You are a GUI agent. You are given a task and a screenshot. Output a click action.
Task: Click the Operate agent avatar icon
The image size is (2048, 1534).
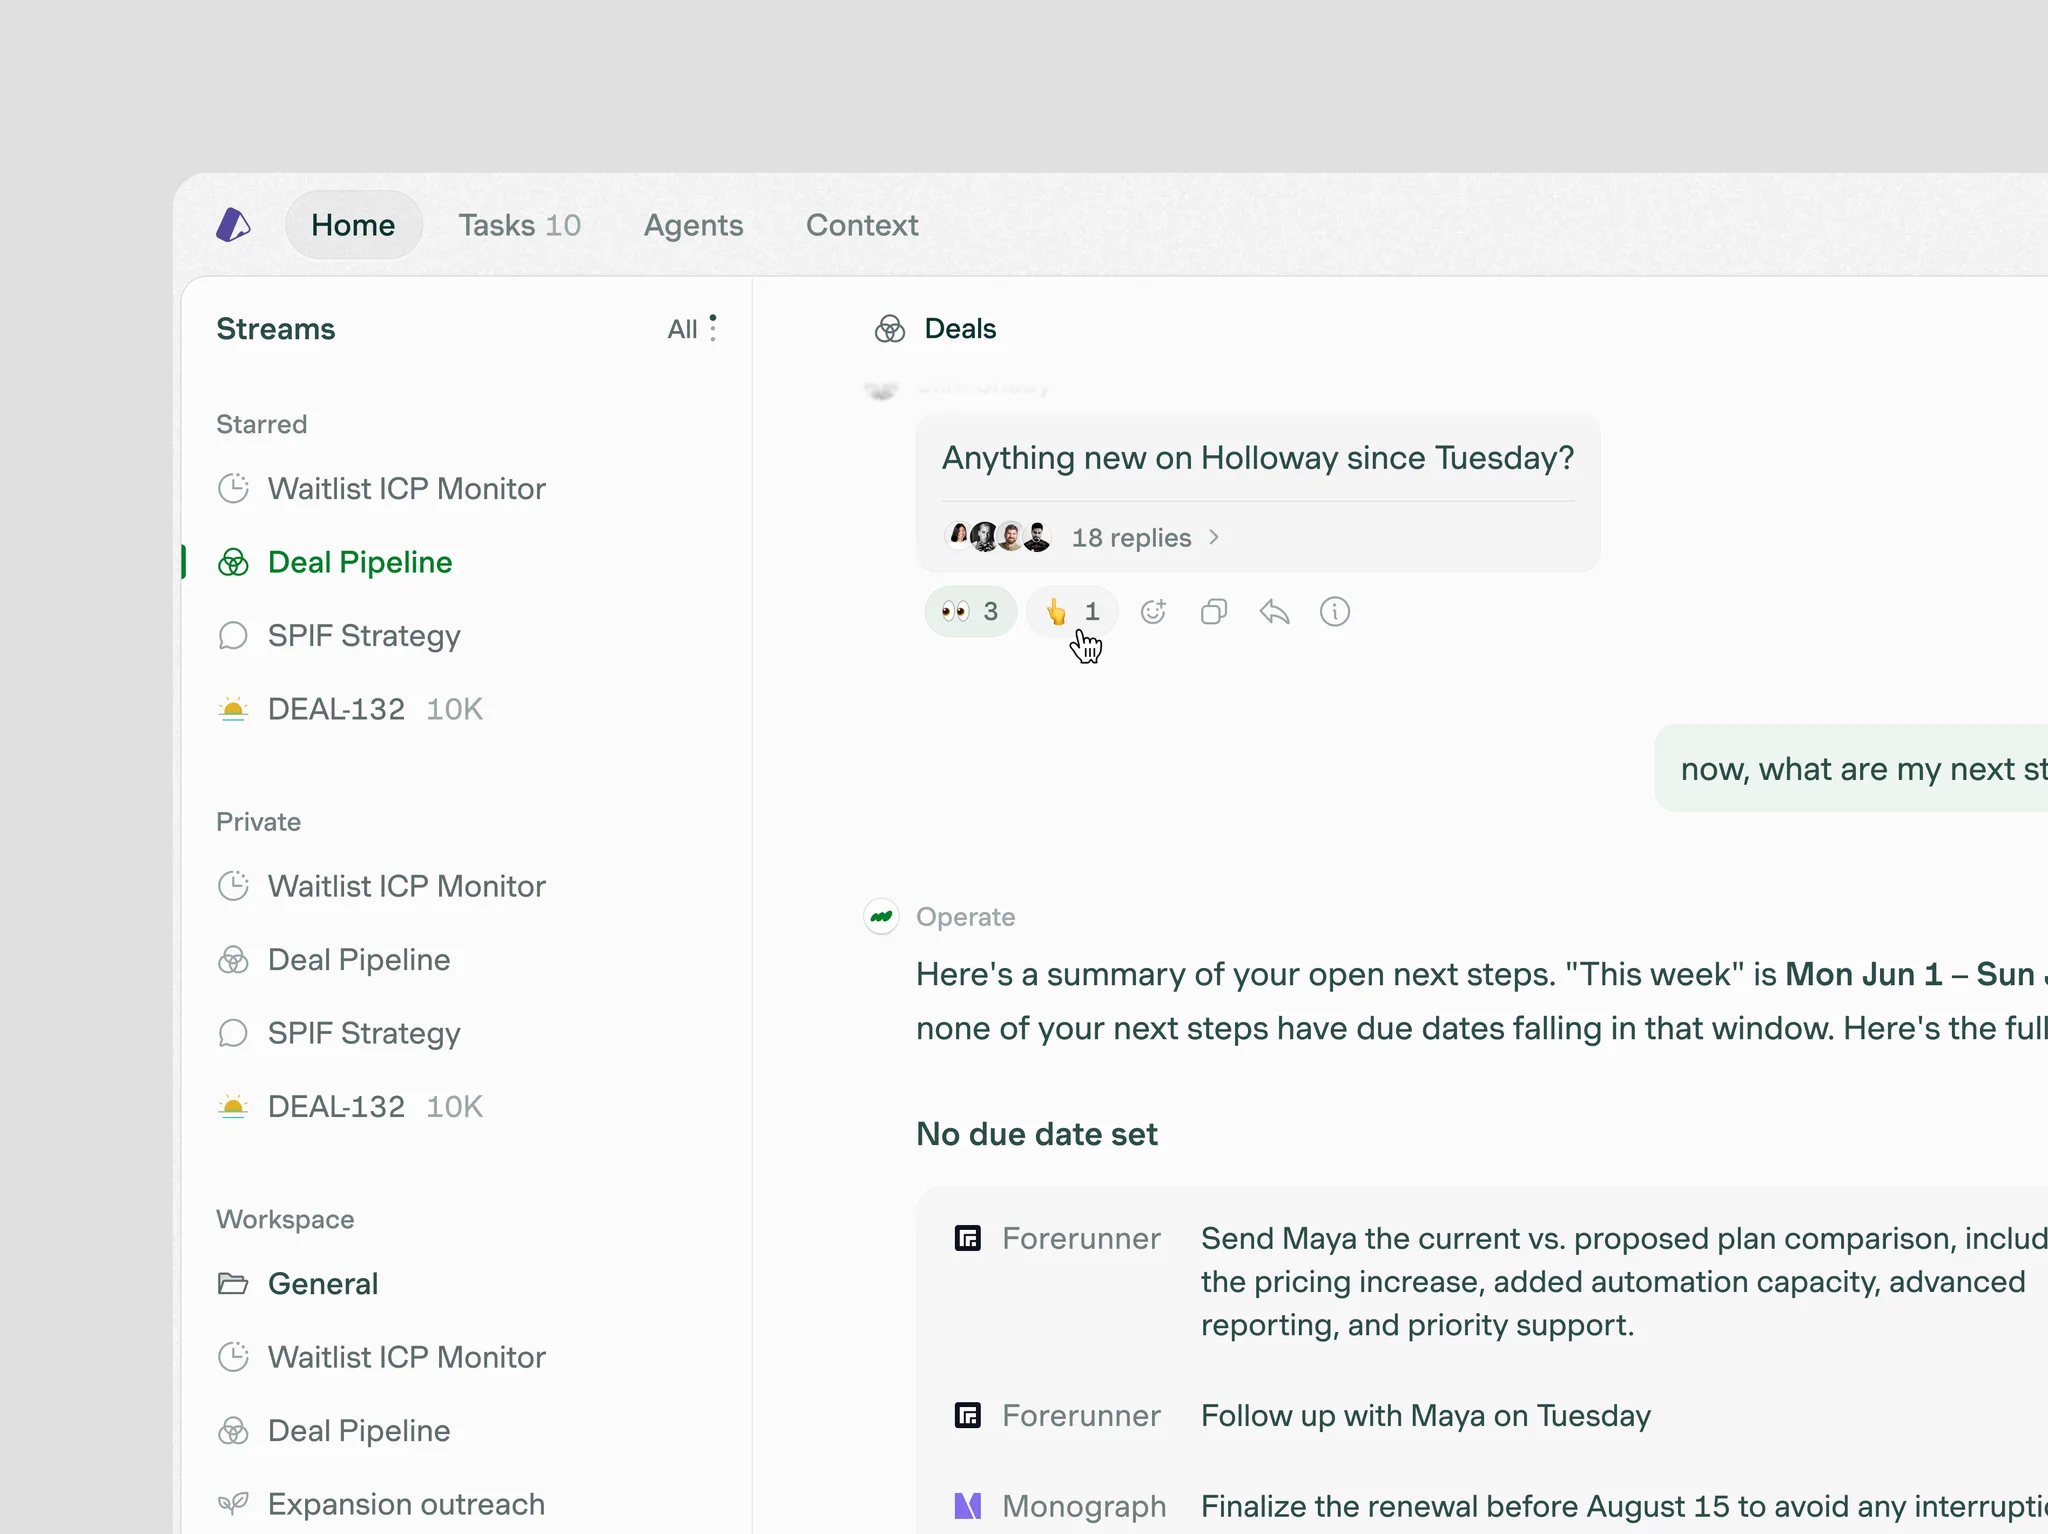881,916
